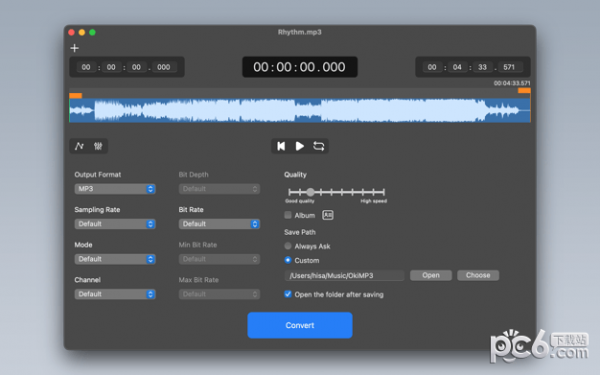
Task: Click the 00:04:33.571 duration label
Action: [x=512, y=83]
